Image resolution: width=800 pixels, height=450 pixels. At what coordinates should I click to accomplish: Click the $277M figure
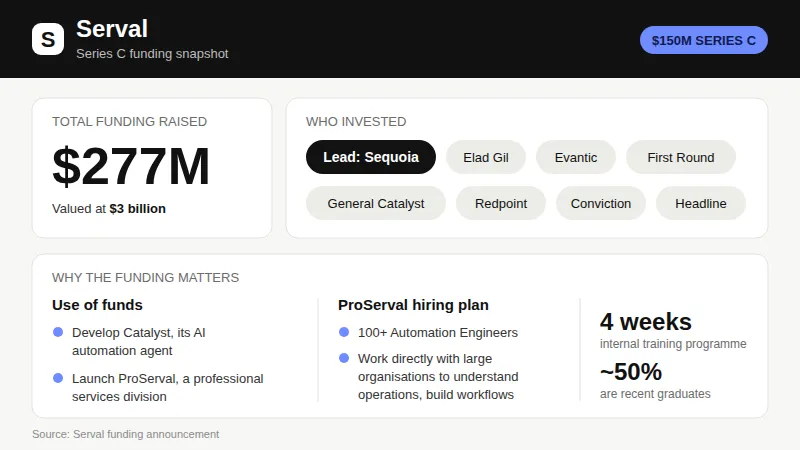(x=131, y=166)
